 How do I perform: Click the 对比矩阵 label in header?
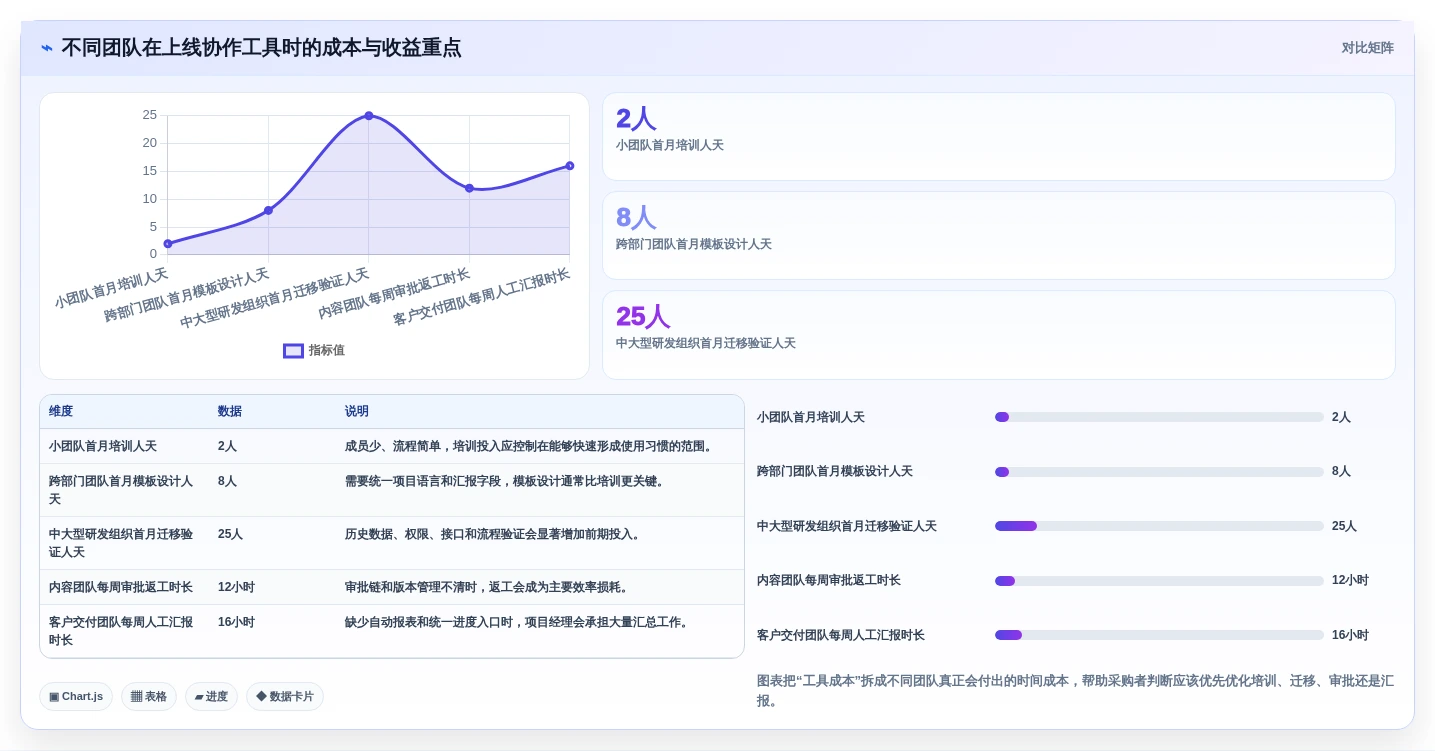tap(1367, 48)
